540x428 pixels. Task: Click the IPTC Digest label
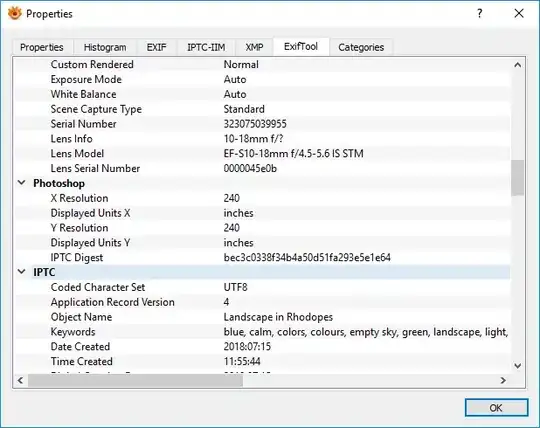tap(77, 258)
